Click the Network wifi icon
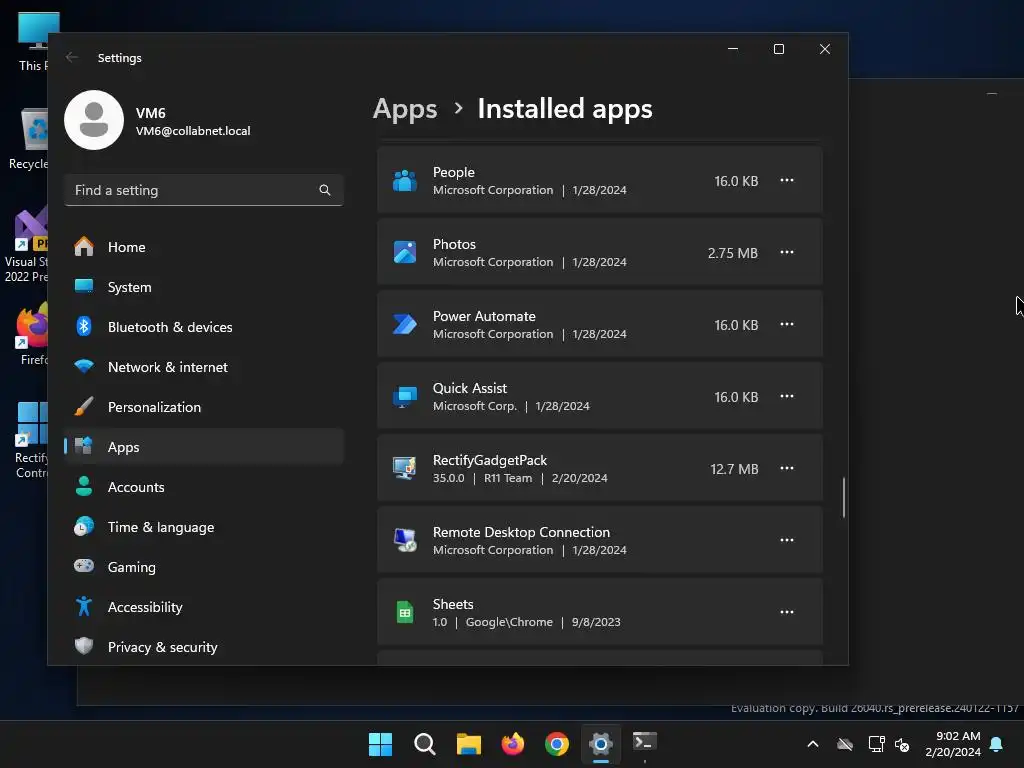Screen dimensions: 1024x768 coord(84,366)
